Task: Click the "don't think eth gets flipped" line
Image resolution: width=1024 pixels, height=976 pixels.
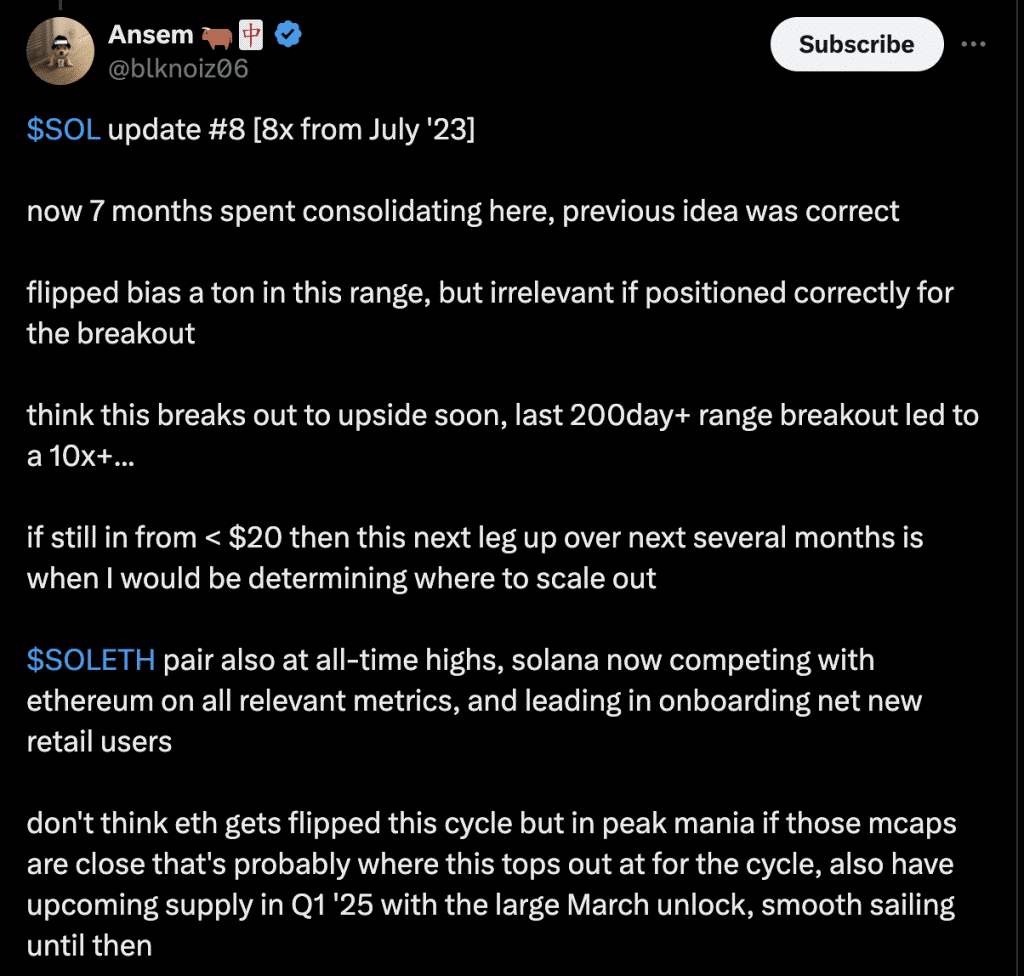Action: [x=492, y=823]
